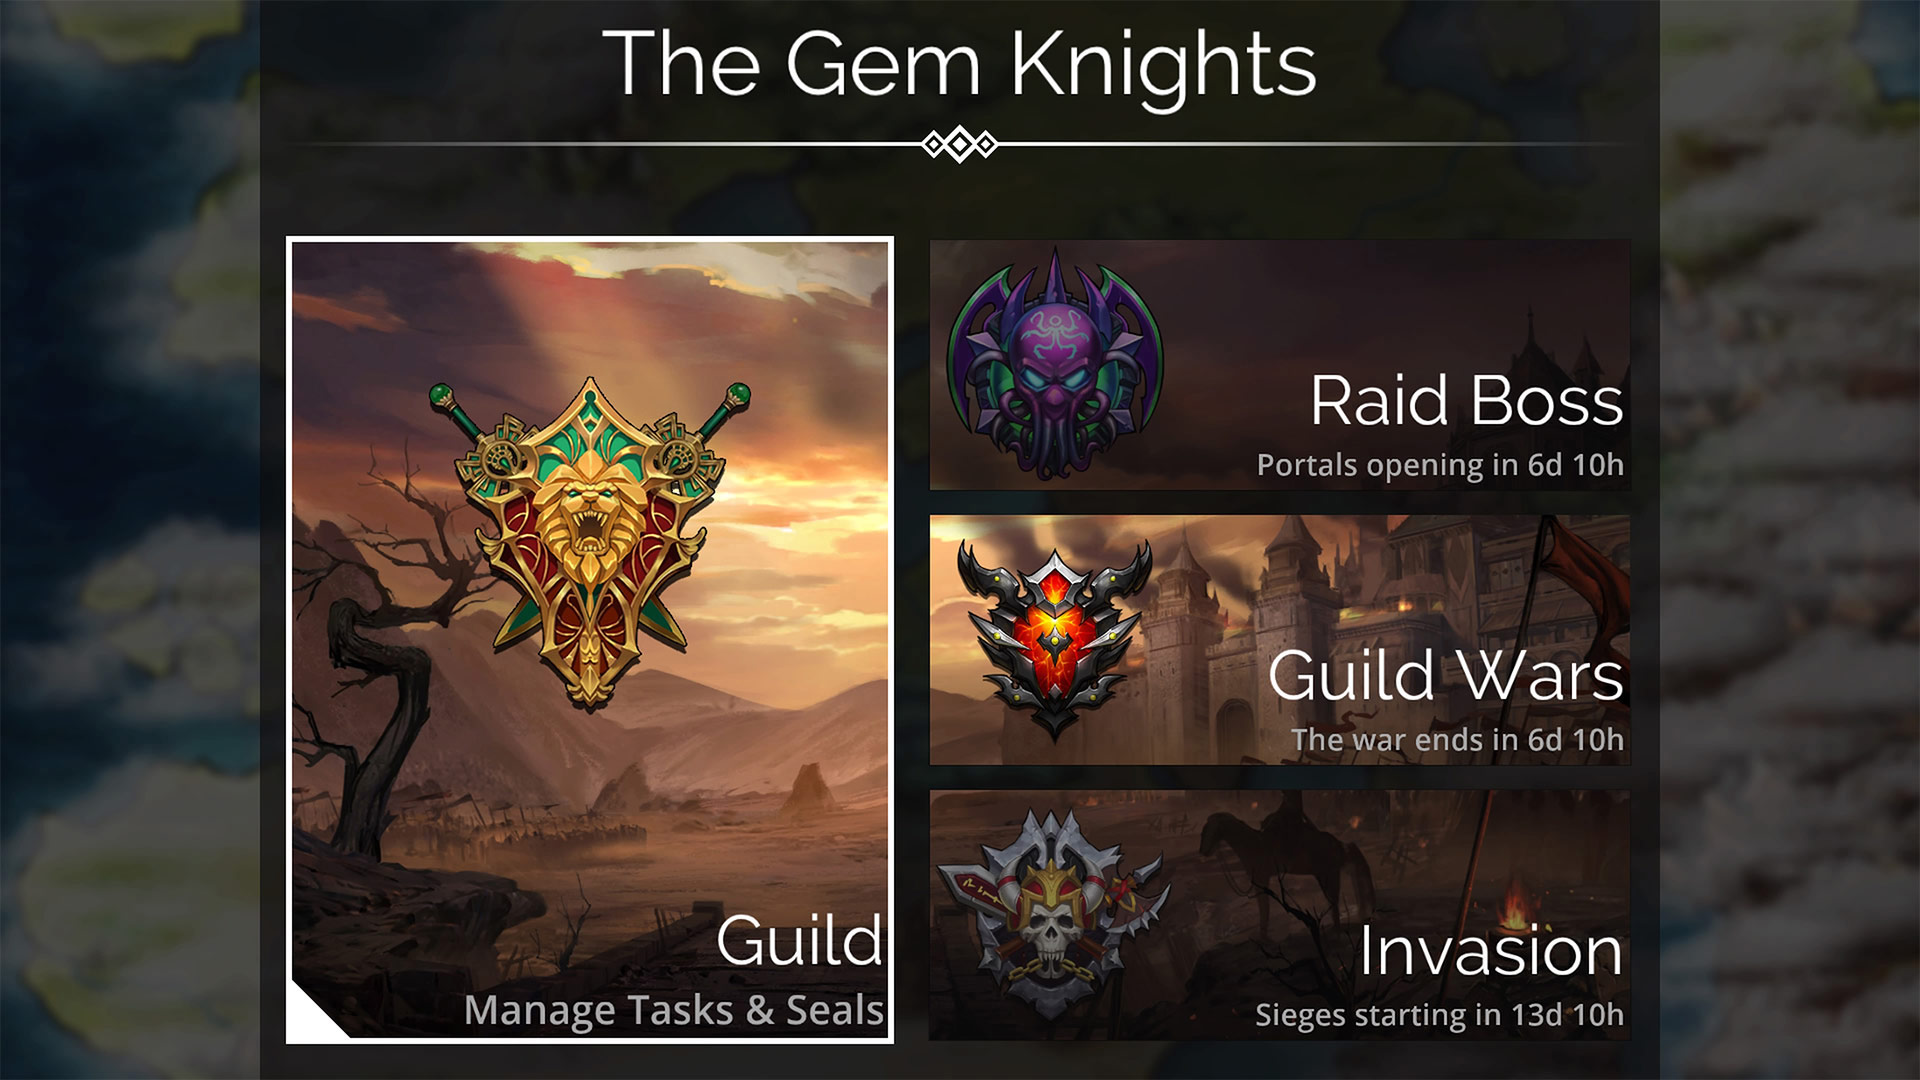Viewport: 1920px width, 1080px height.
Task: Click 'The war ends in 6d 10h' text
Action: tap(1457, 740)
